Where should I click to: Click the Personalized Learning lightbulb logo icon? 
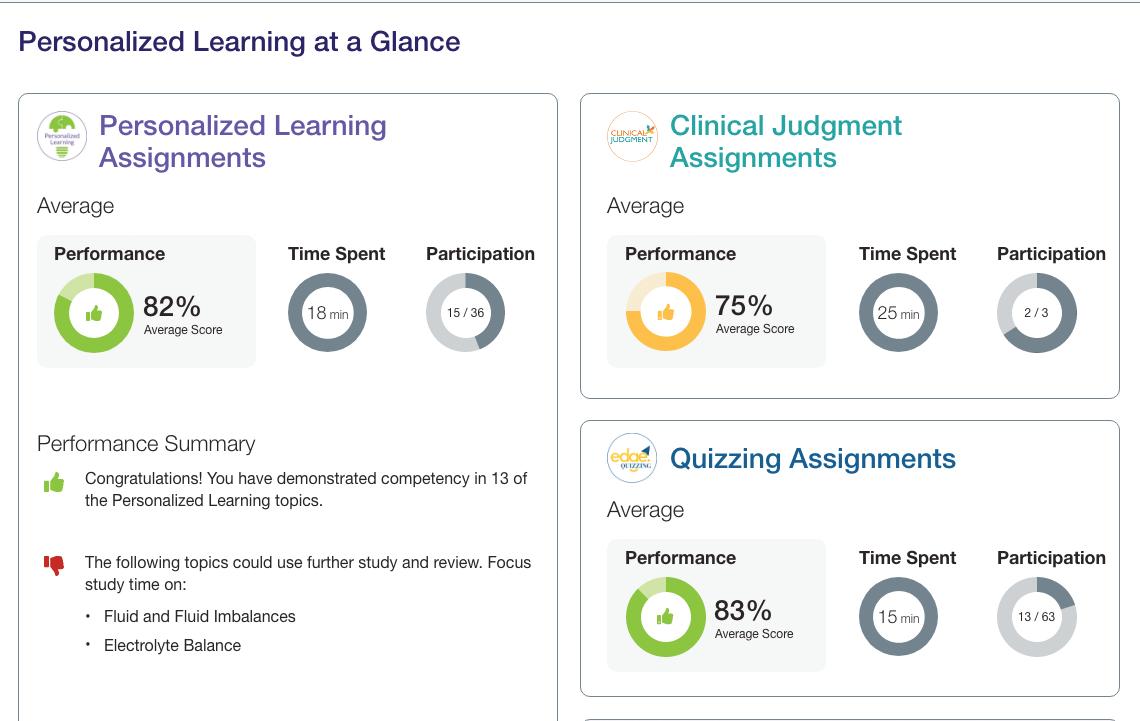62,136
